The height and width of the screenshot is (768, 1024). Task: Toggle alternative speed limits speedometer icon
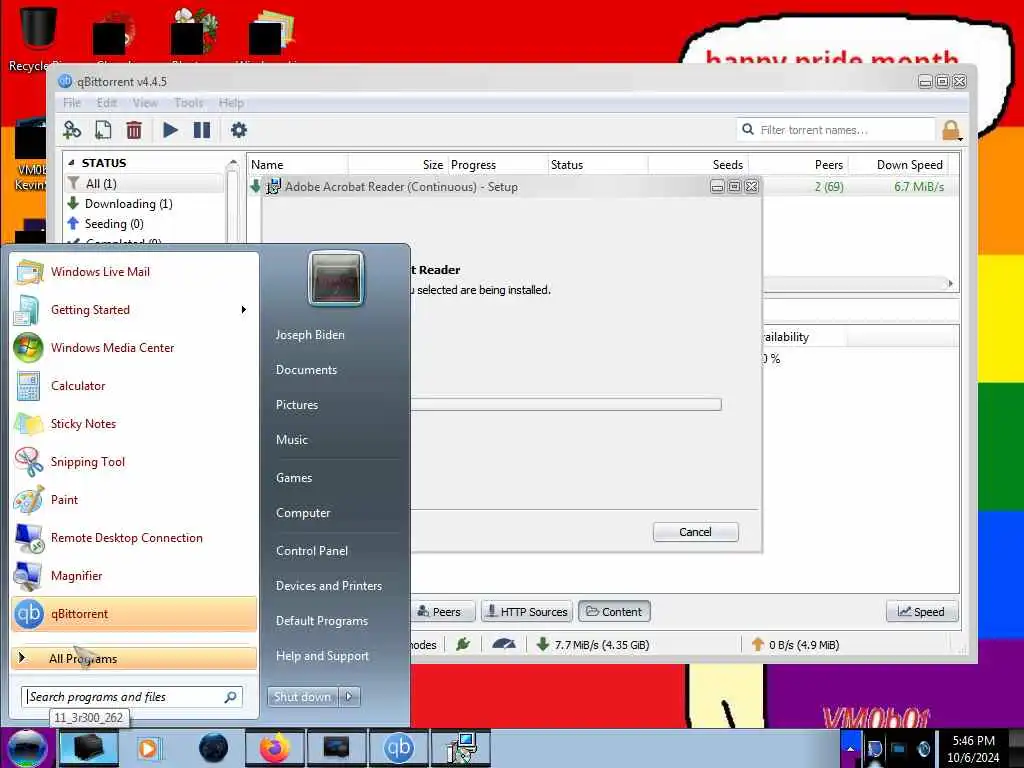pyautogui.click(x=504, y=645)
